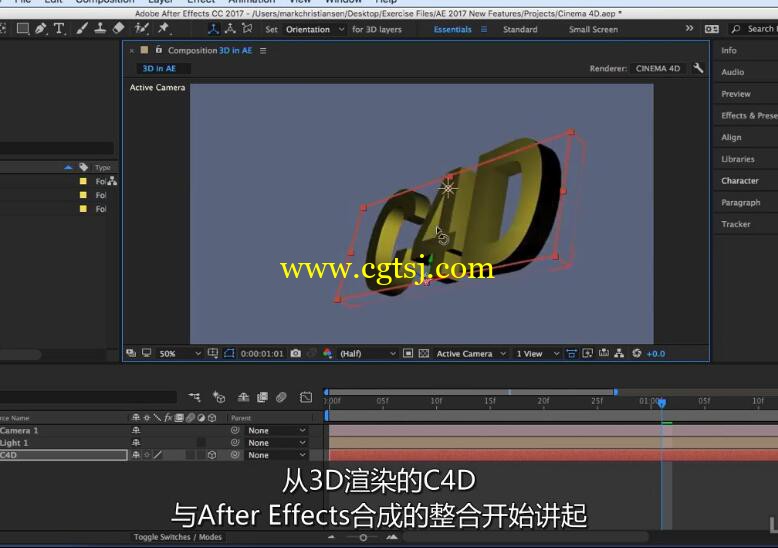Viewport: 778px width, 548px height.
Task: Expand more workspaces chevron
Action: pos(690,29)
